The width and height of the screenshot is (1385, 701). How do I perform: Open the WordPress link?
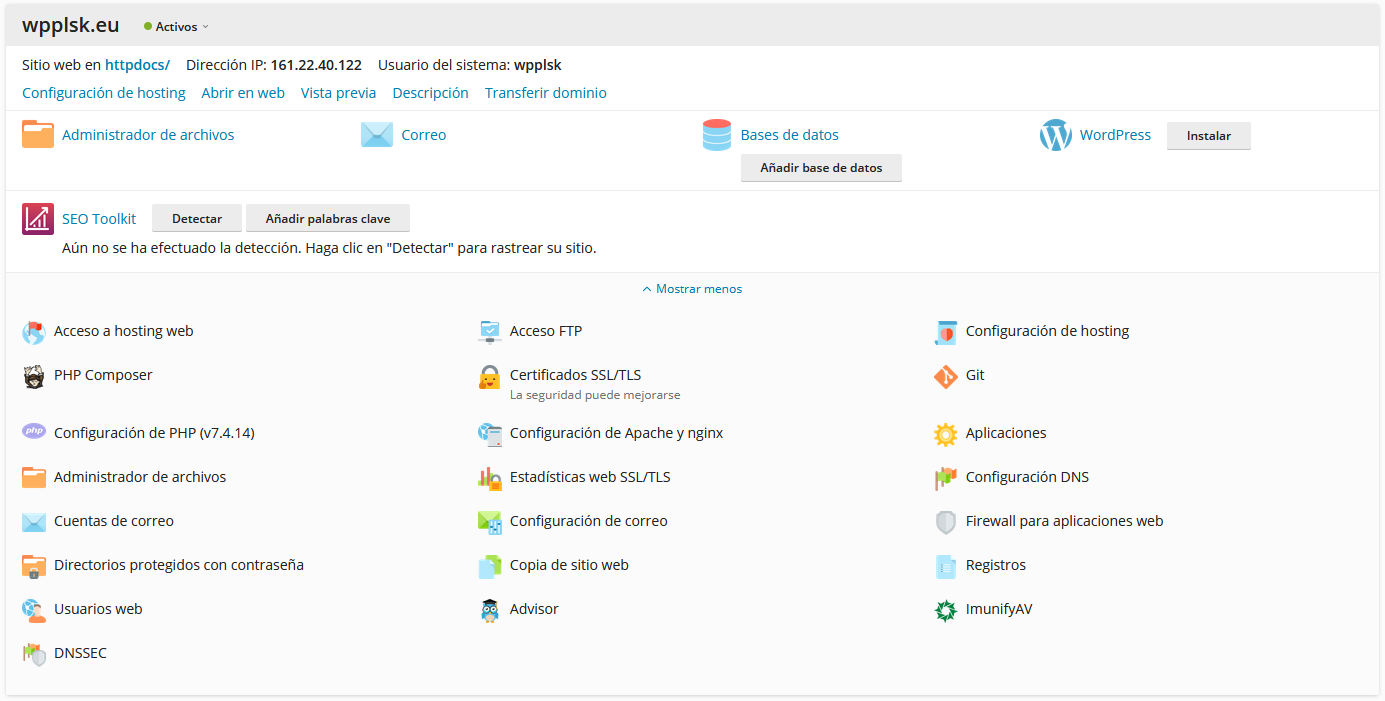pos(1115,135)
